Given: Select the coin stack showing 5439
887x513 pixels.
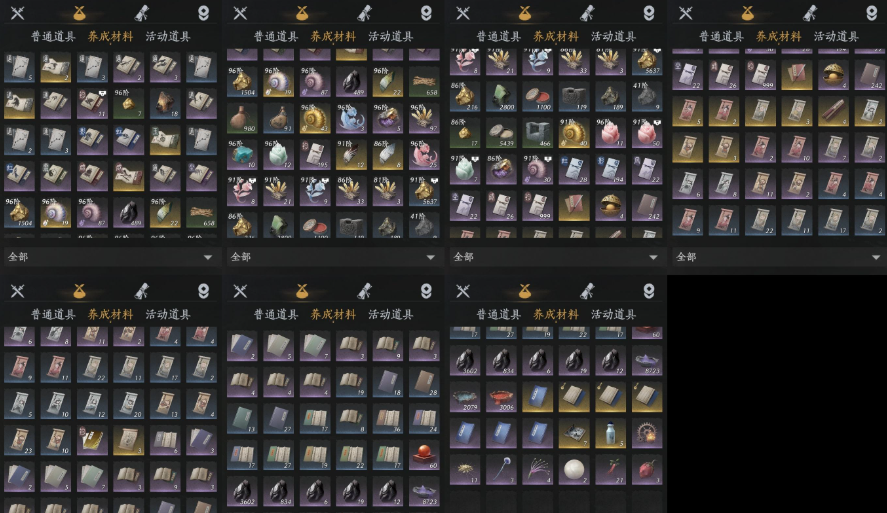Looking at the screenshot, I should 501,133.
